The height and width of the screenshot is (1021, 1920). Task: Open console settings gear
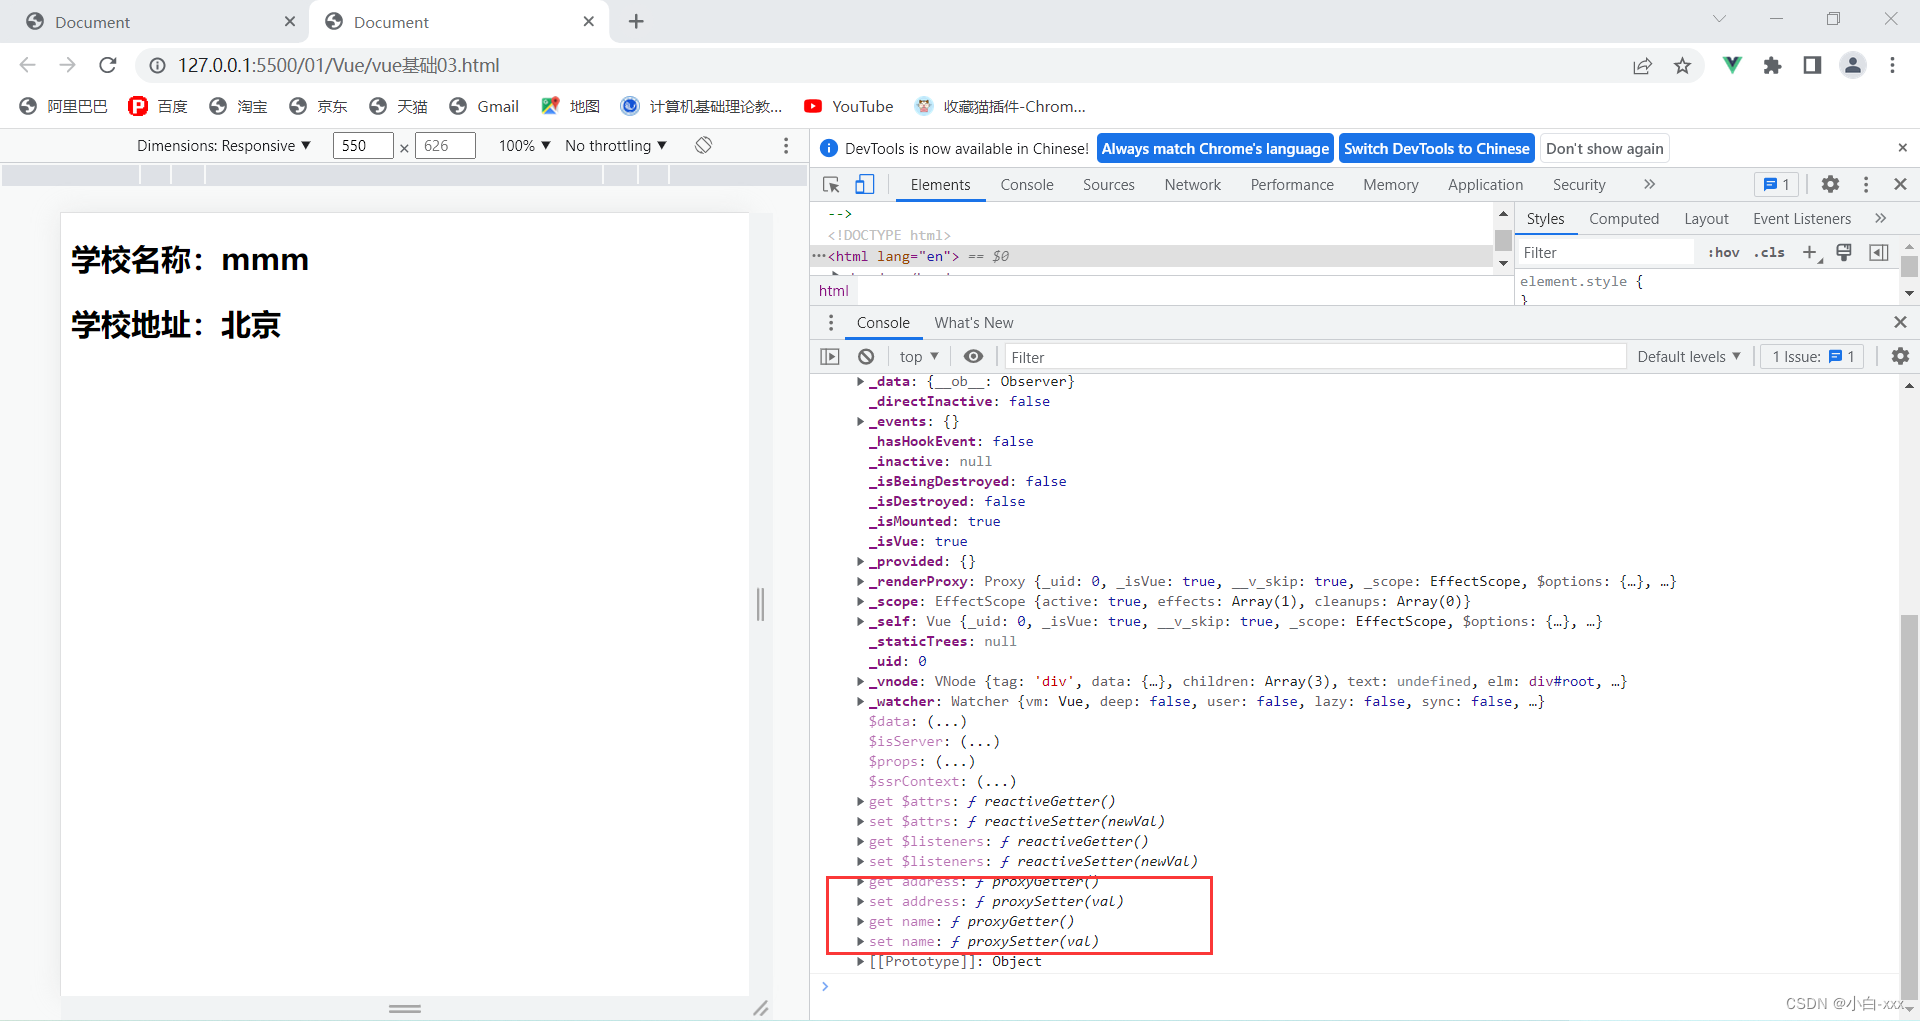tap(1900, 356)
